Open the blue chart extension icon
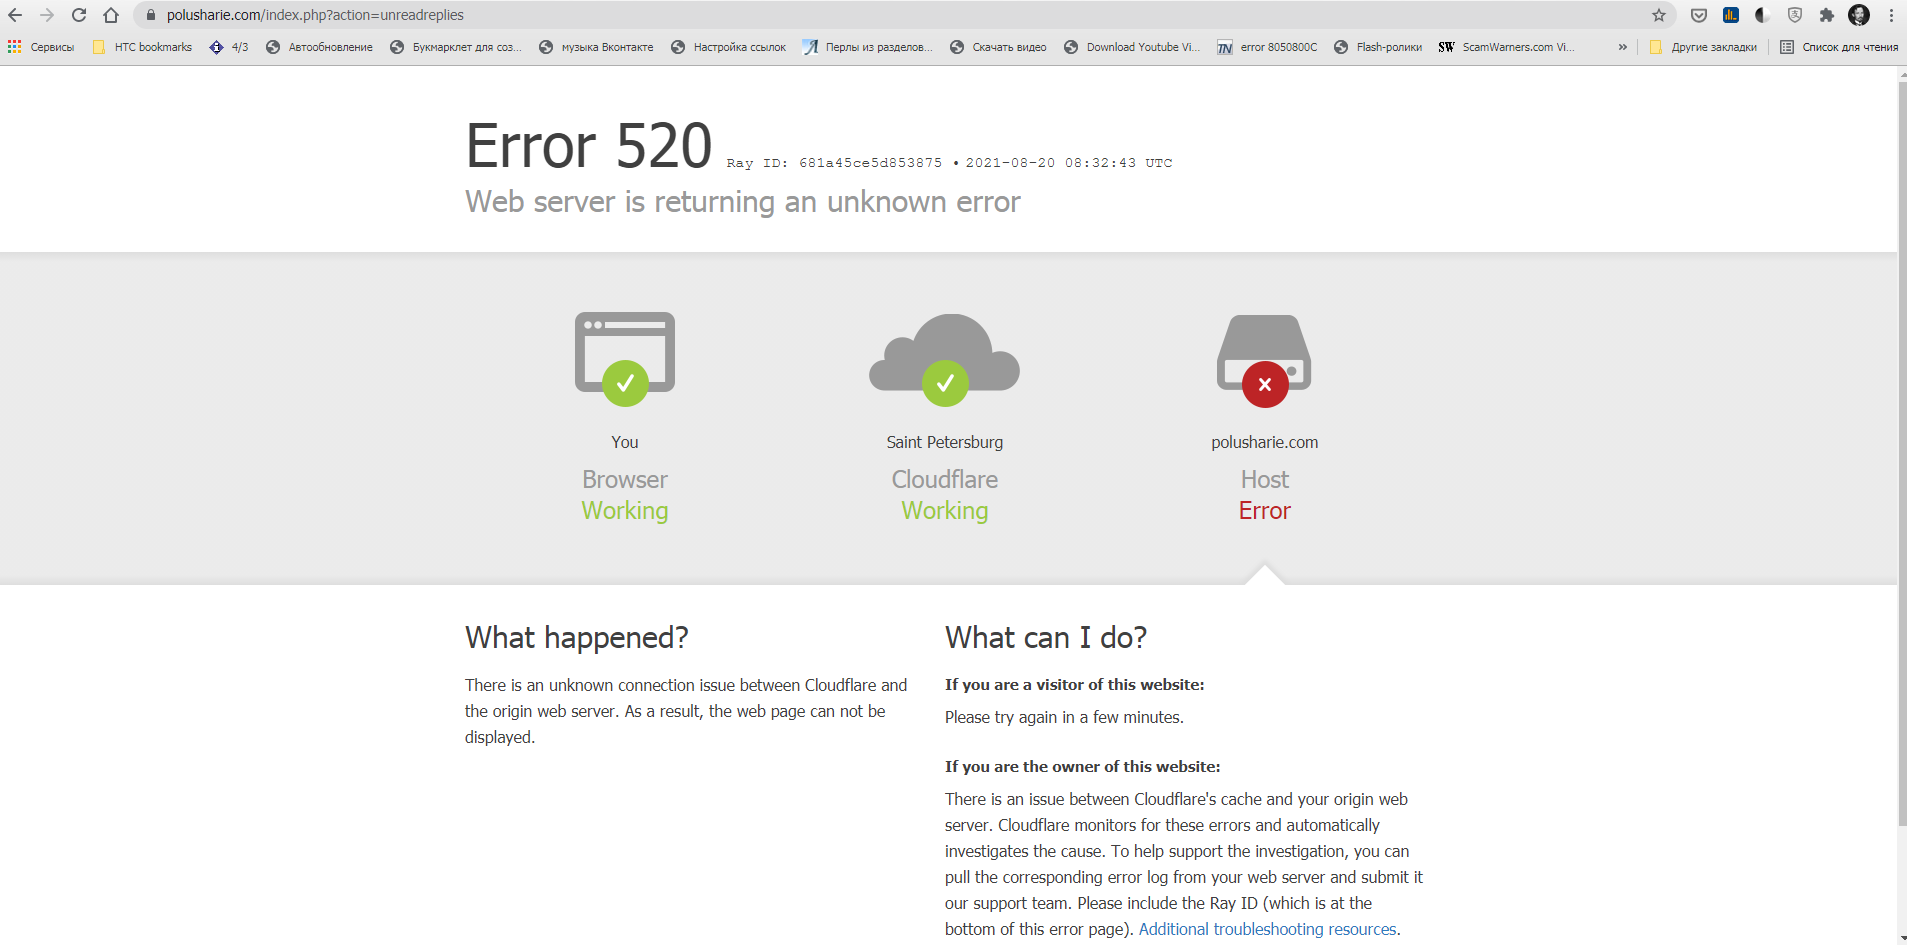The height and width of the screenshot is (945, 1907). click(x=1731, y=15)
